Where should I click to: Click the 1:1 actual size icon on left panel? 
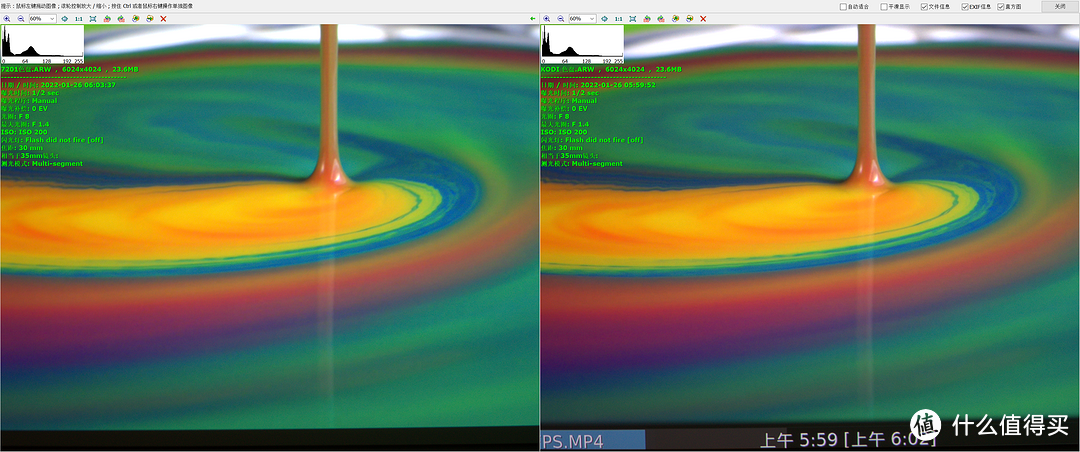tap(78, 19)
